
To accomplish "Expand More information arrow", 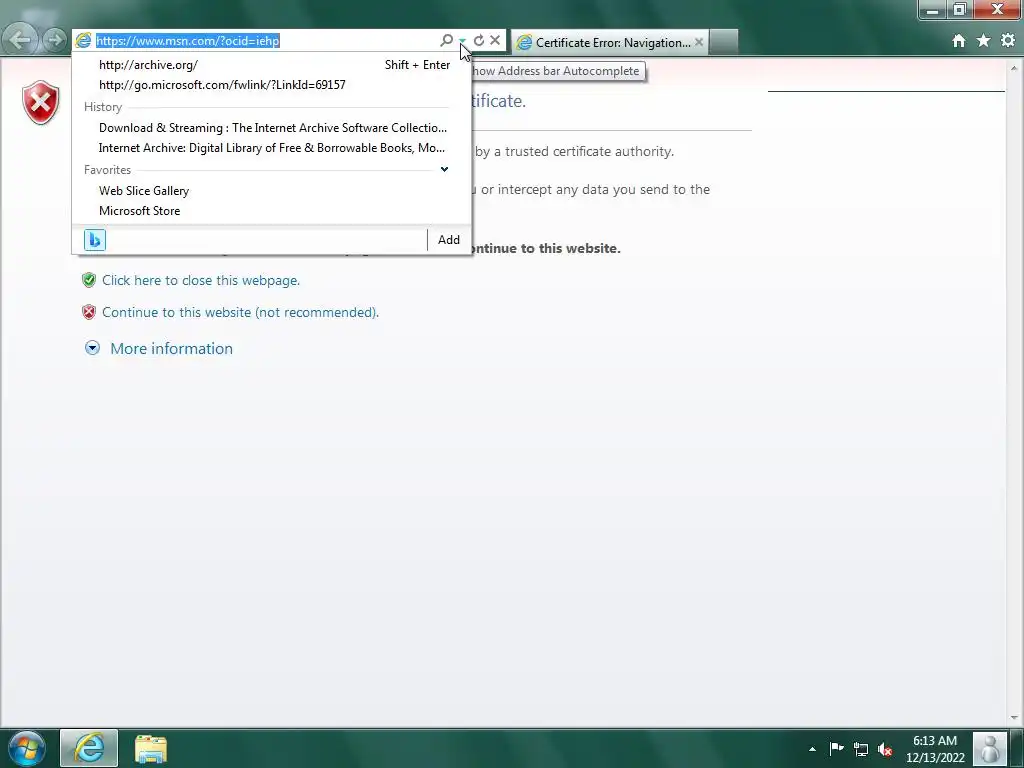I will point(93,348).
